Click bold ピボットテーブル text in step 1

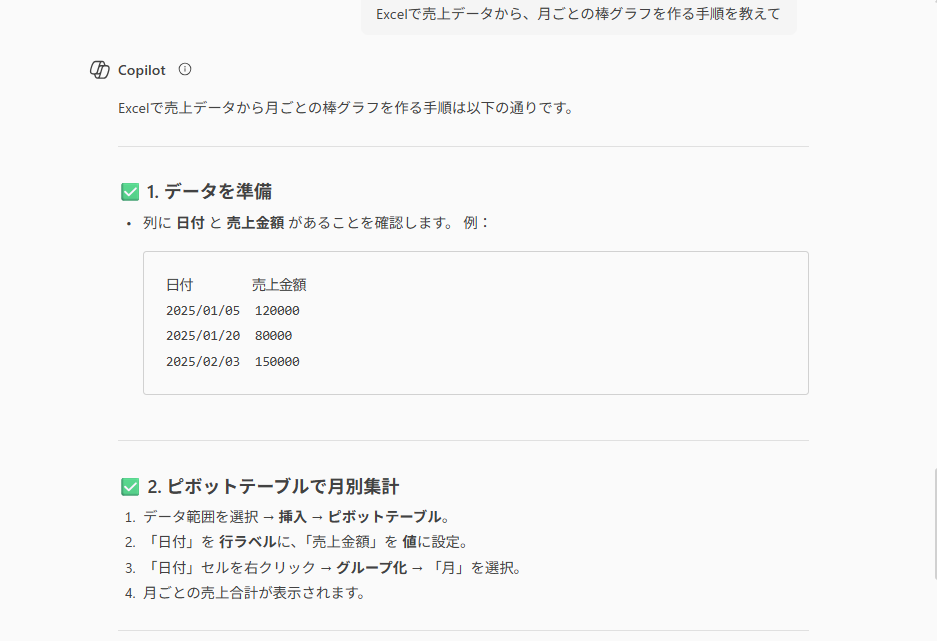384,517
